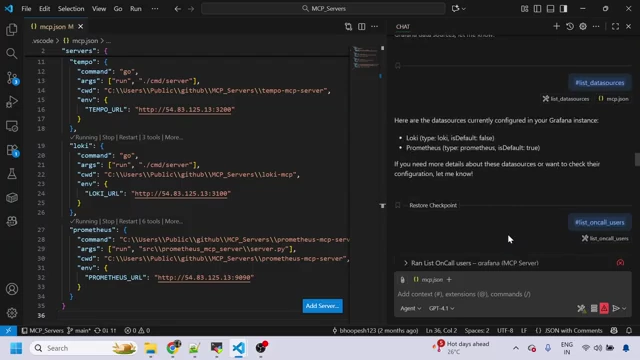Toggle the primary side bar layout
The height and width of the screenshot is (360, 640).
[x=538, y=9]
